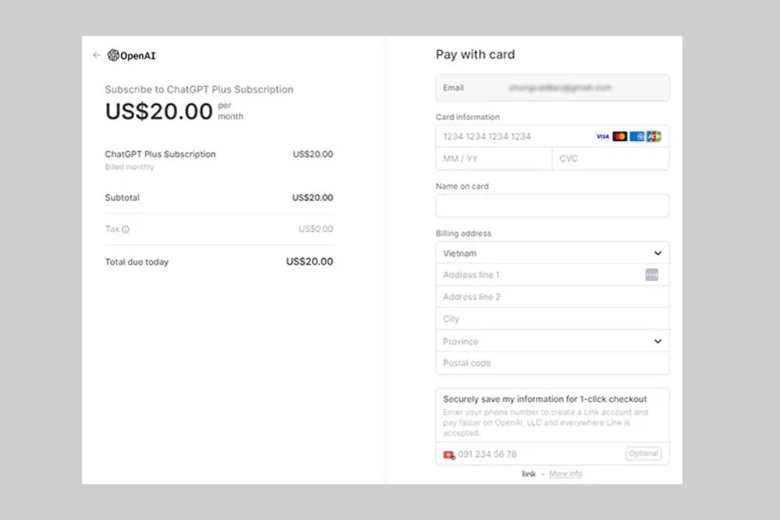Select the Name on card field
This screenshot has width=780, height=520.
[x=552, y=206]
